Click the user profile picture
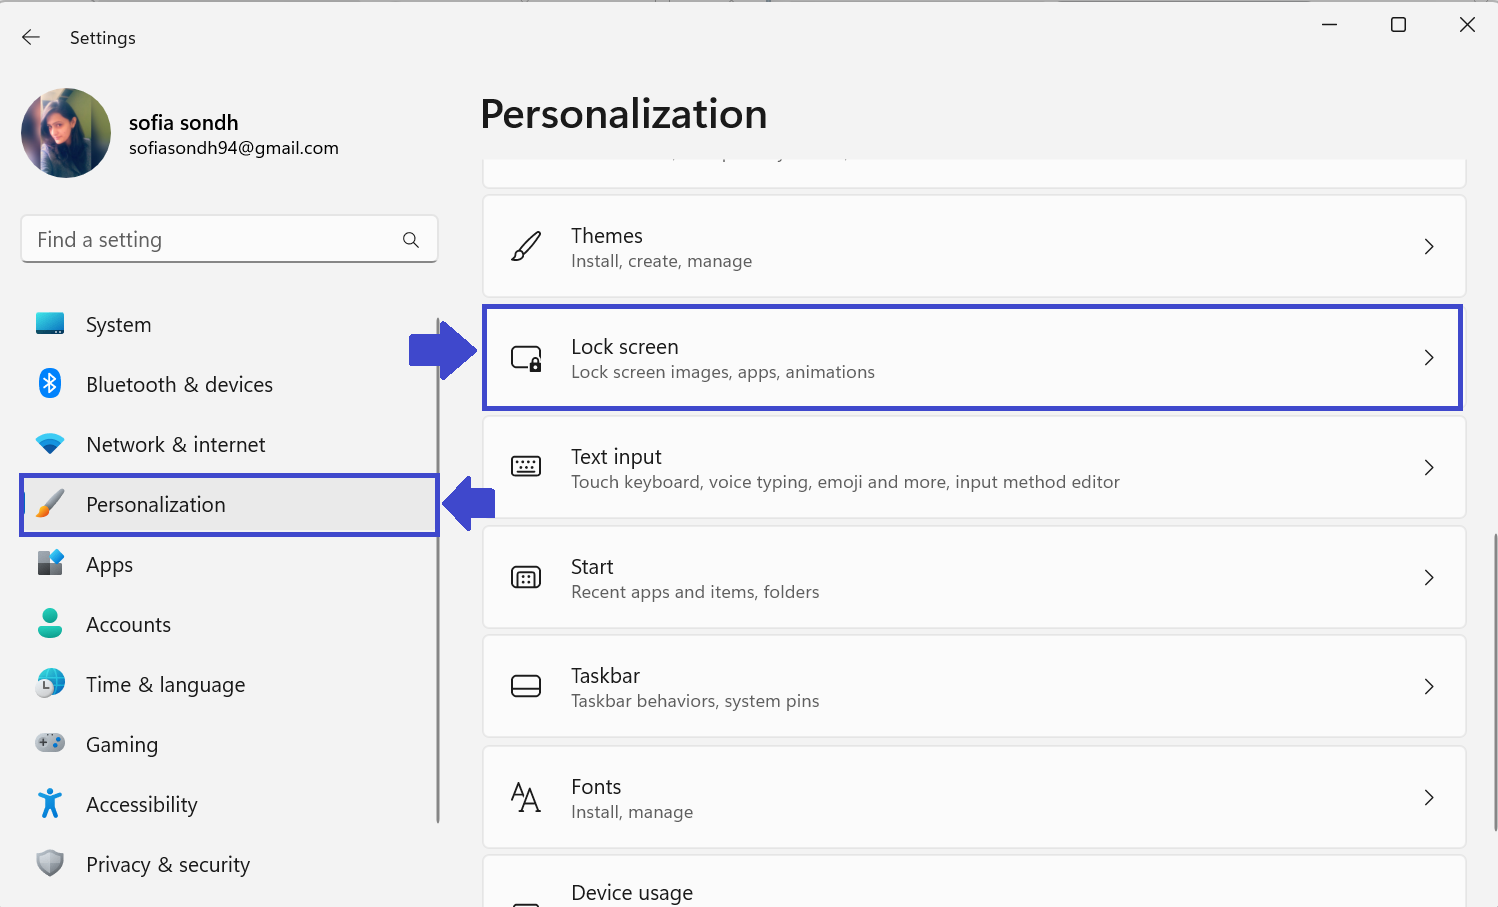This screenshot has height=907, width=1498. pyautogui.click(x=66, y=133)
